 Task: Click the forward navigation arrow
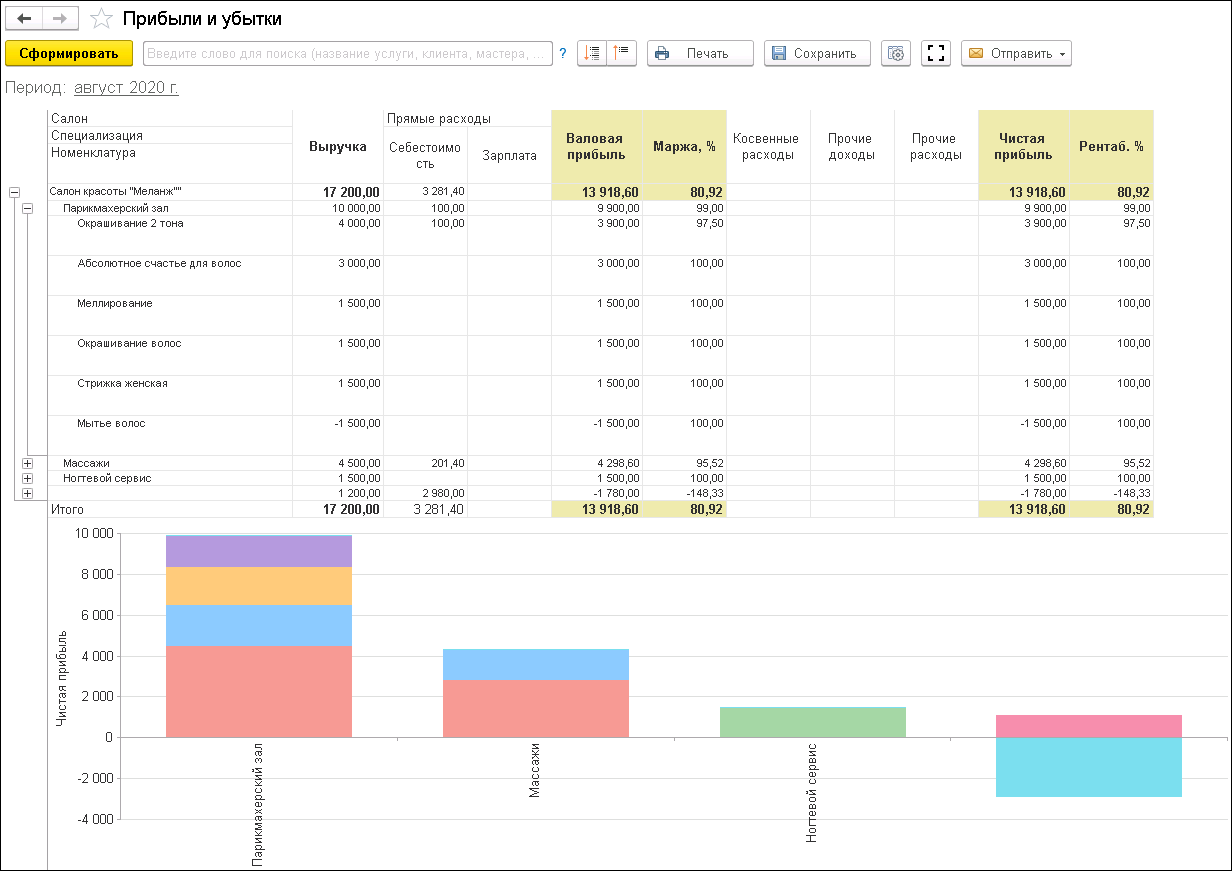[x=60, y=19]
